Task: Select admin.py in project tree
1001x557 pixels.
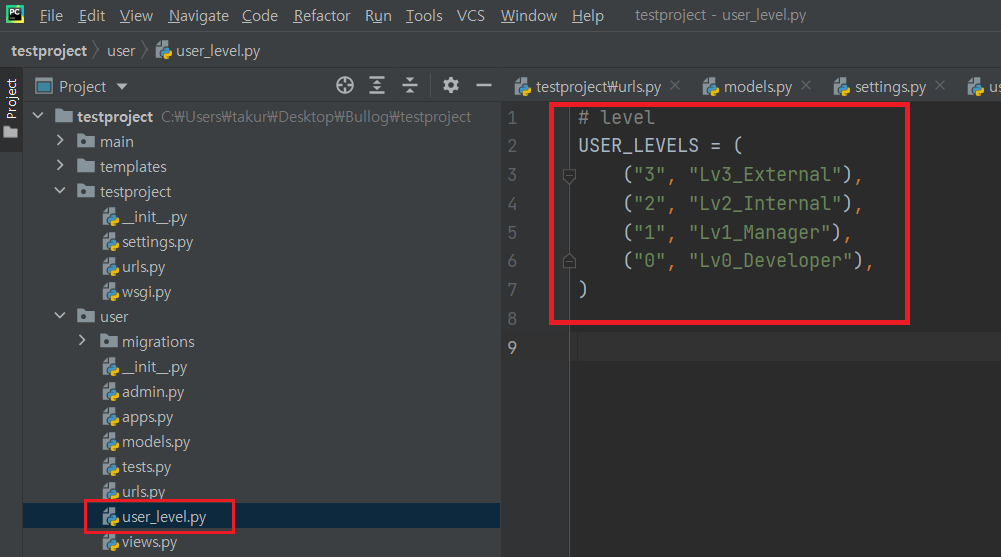Action: [x=153, y=392]
